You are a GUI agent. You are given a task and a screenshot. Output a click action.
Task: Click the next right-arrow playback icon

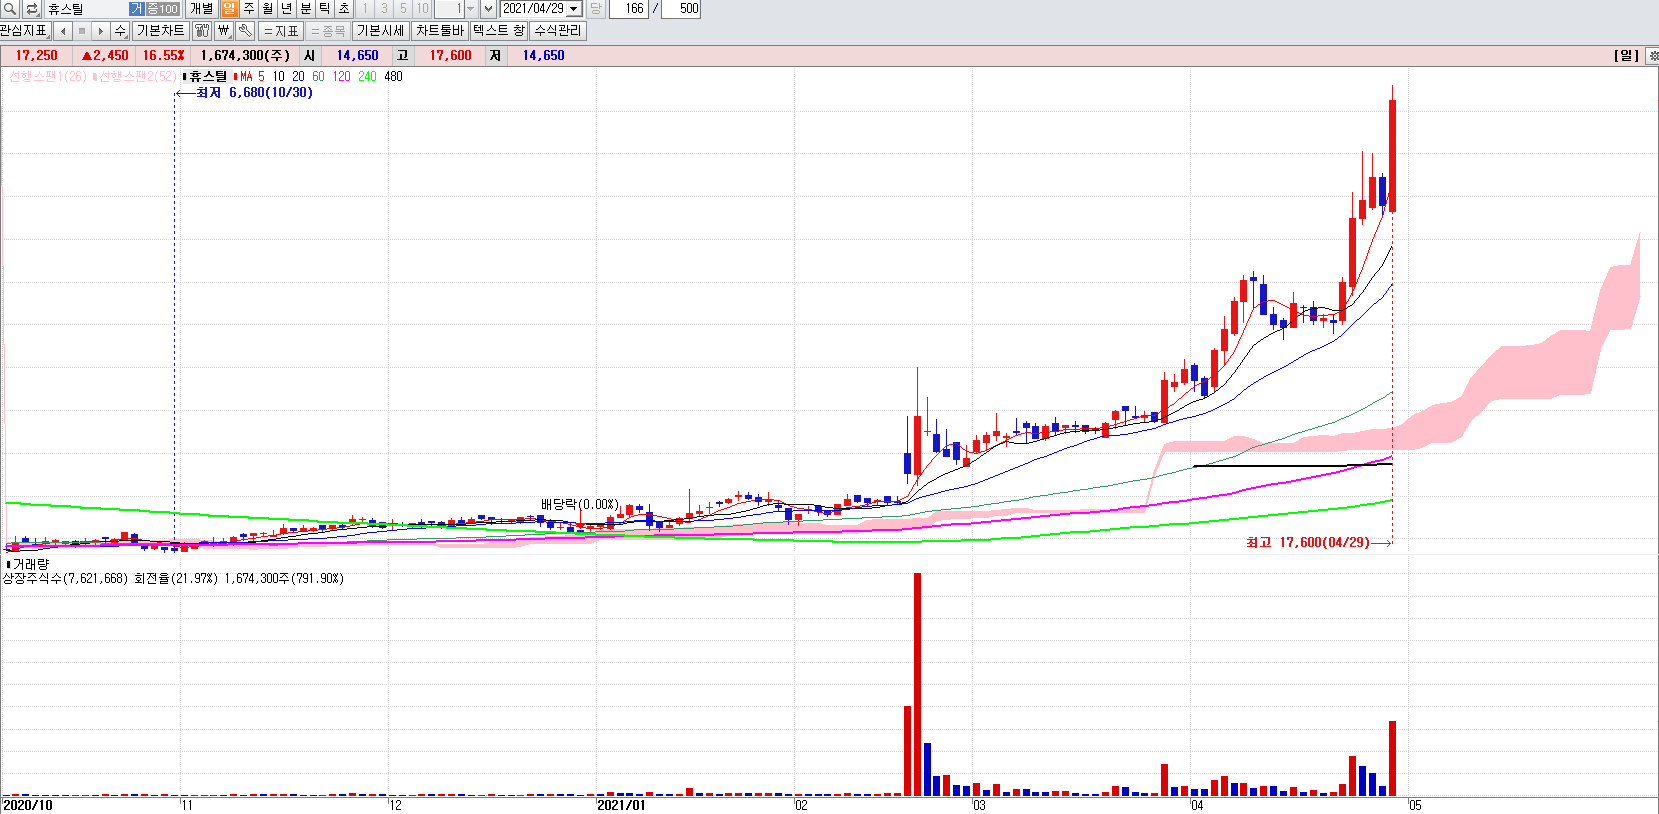100,31
